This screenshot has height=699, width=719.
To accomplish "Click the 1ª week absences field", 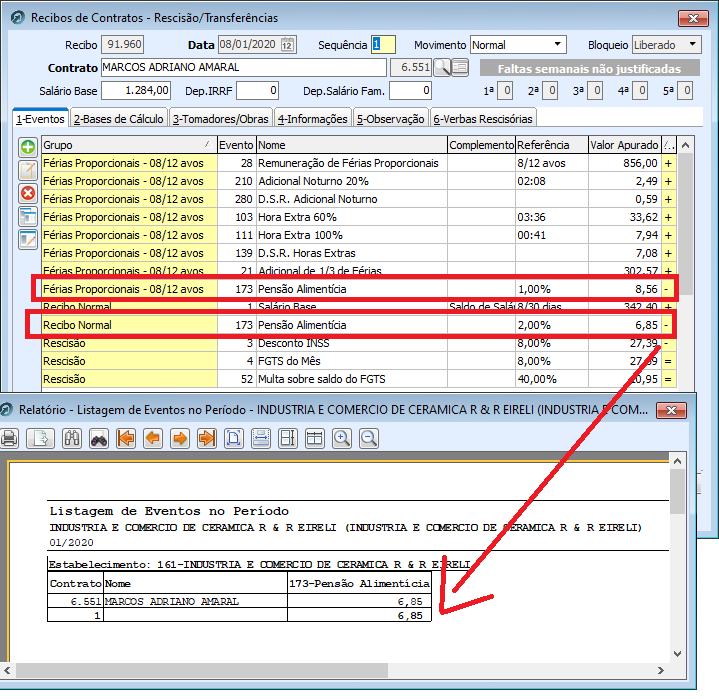I will tap(505, 90).
